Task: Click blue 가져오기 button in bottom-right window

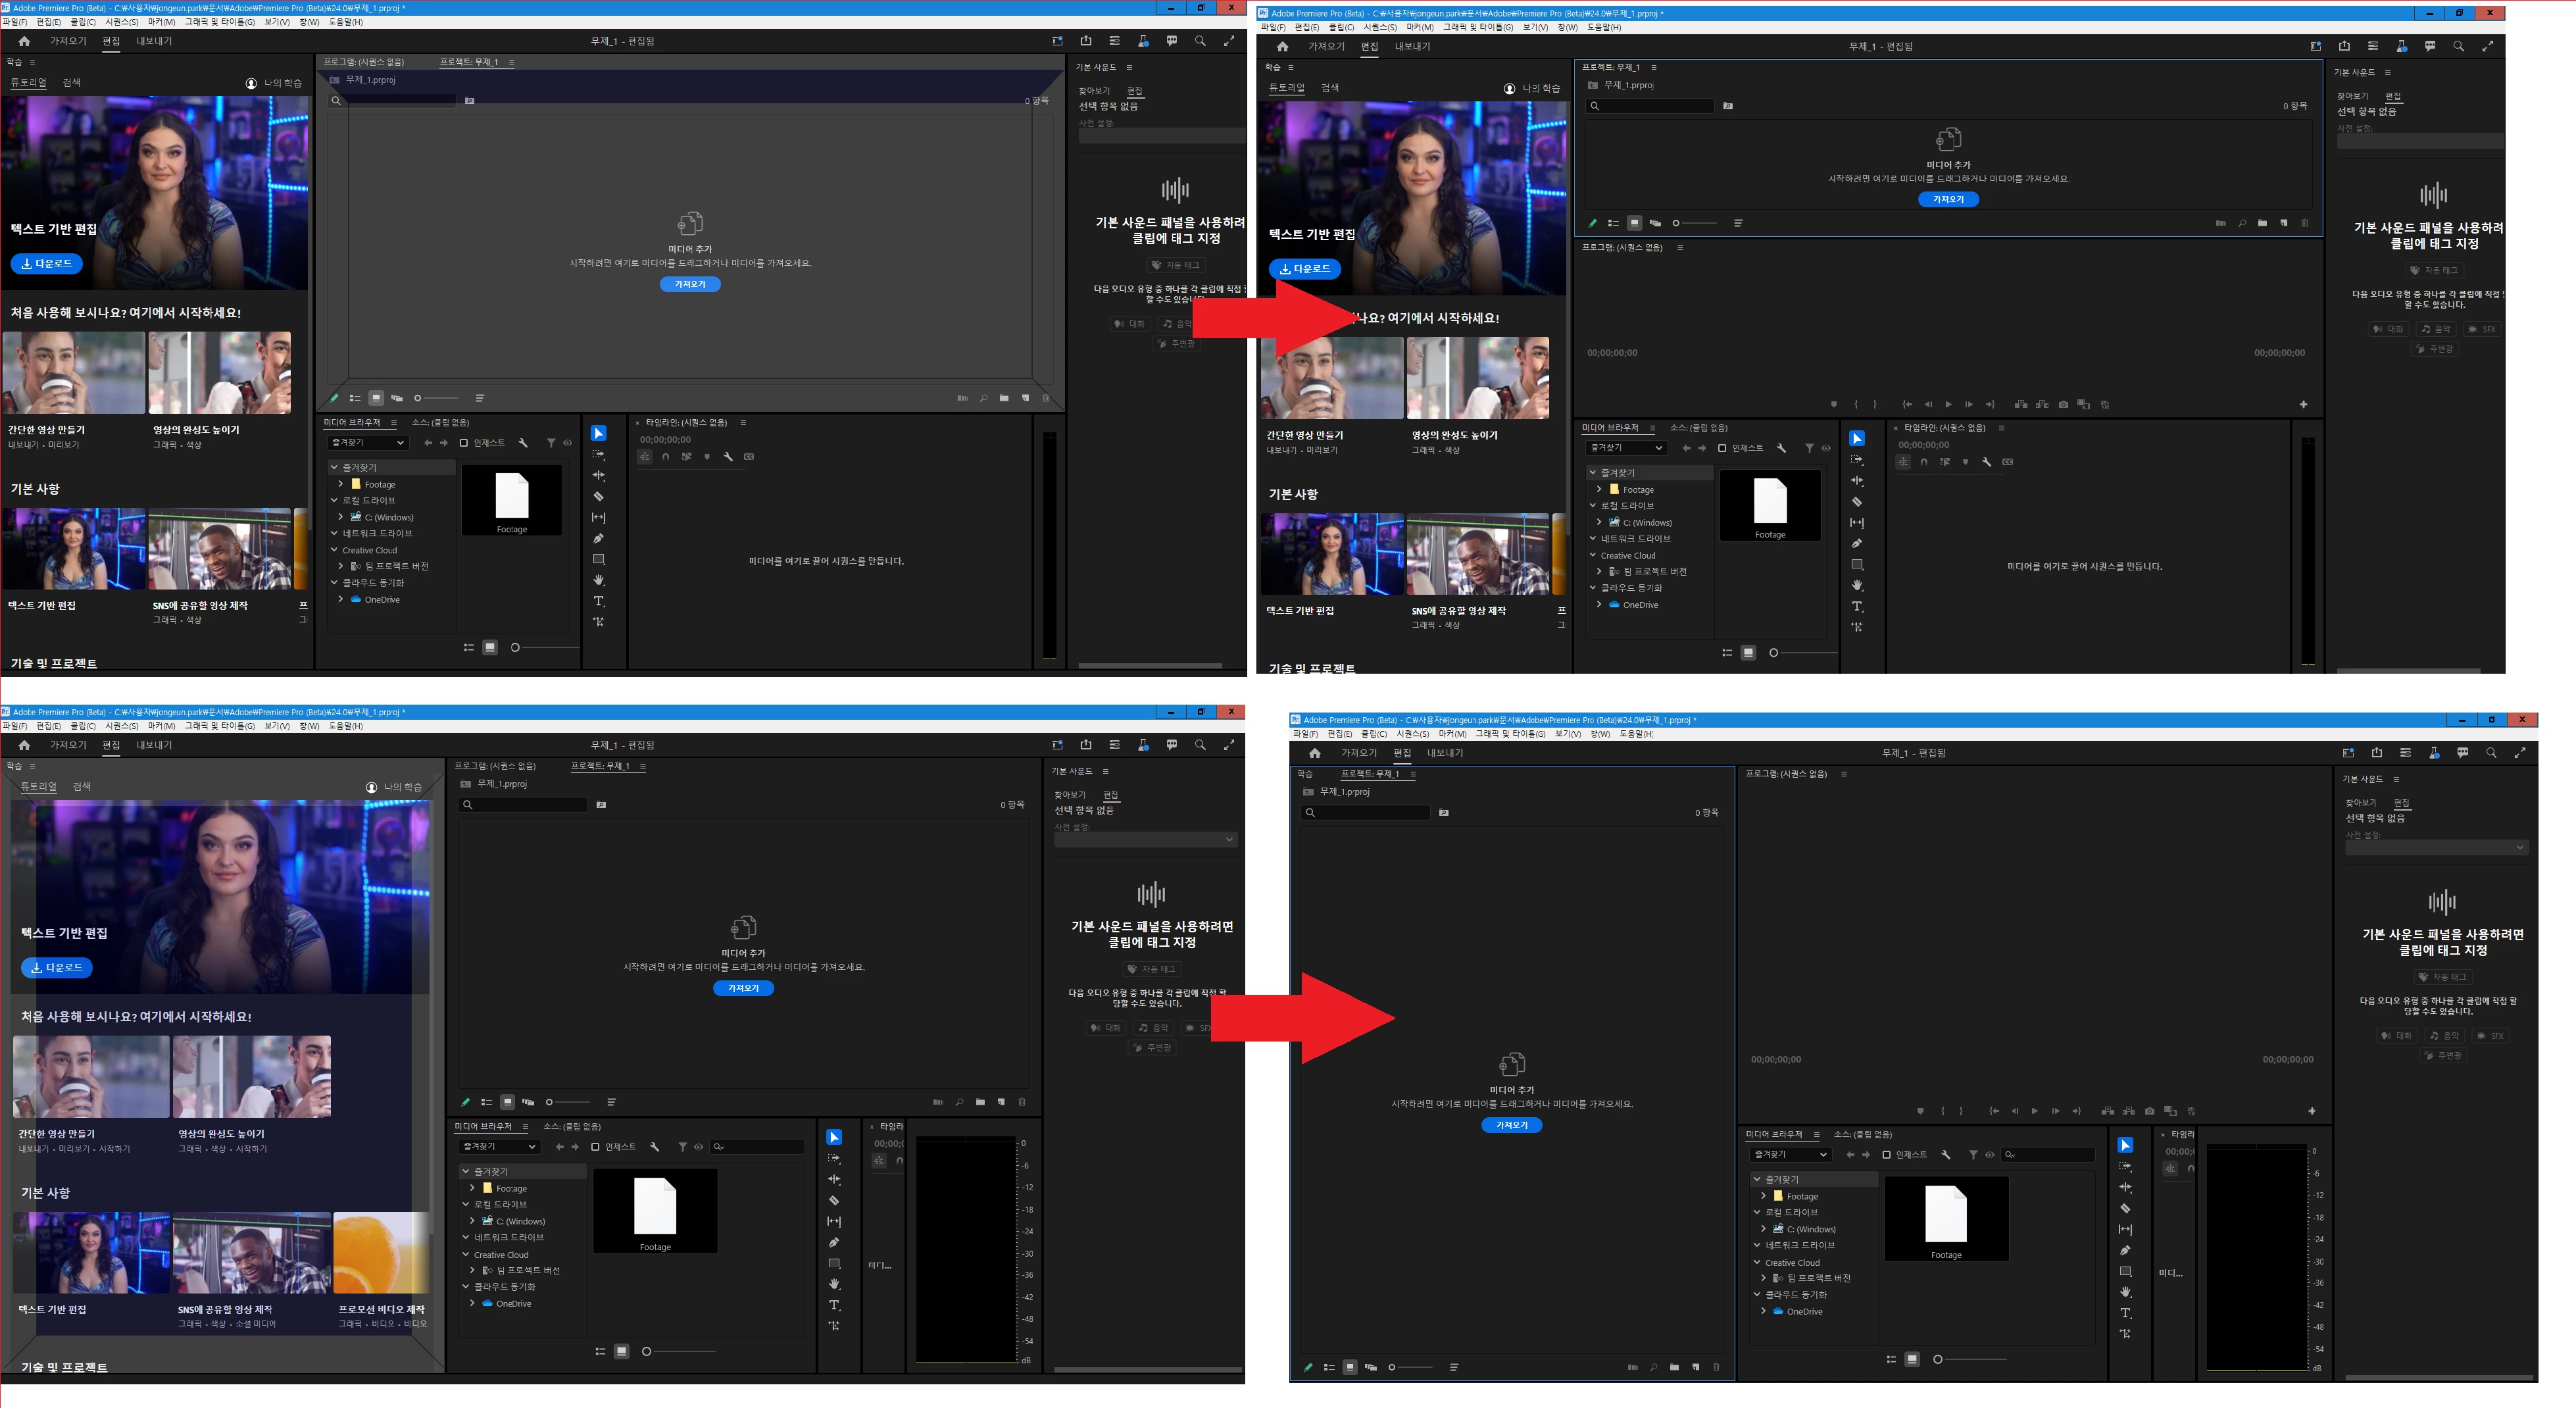Action: coord(1511,1125)
